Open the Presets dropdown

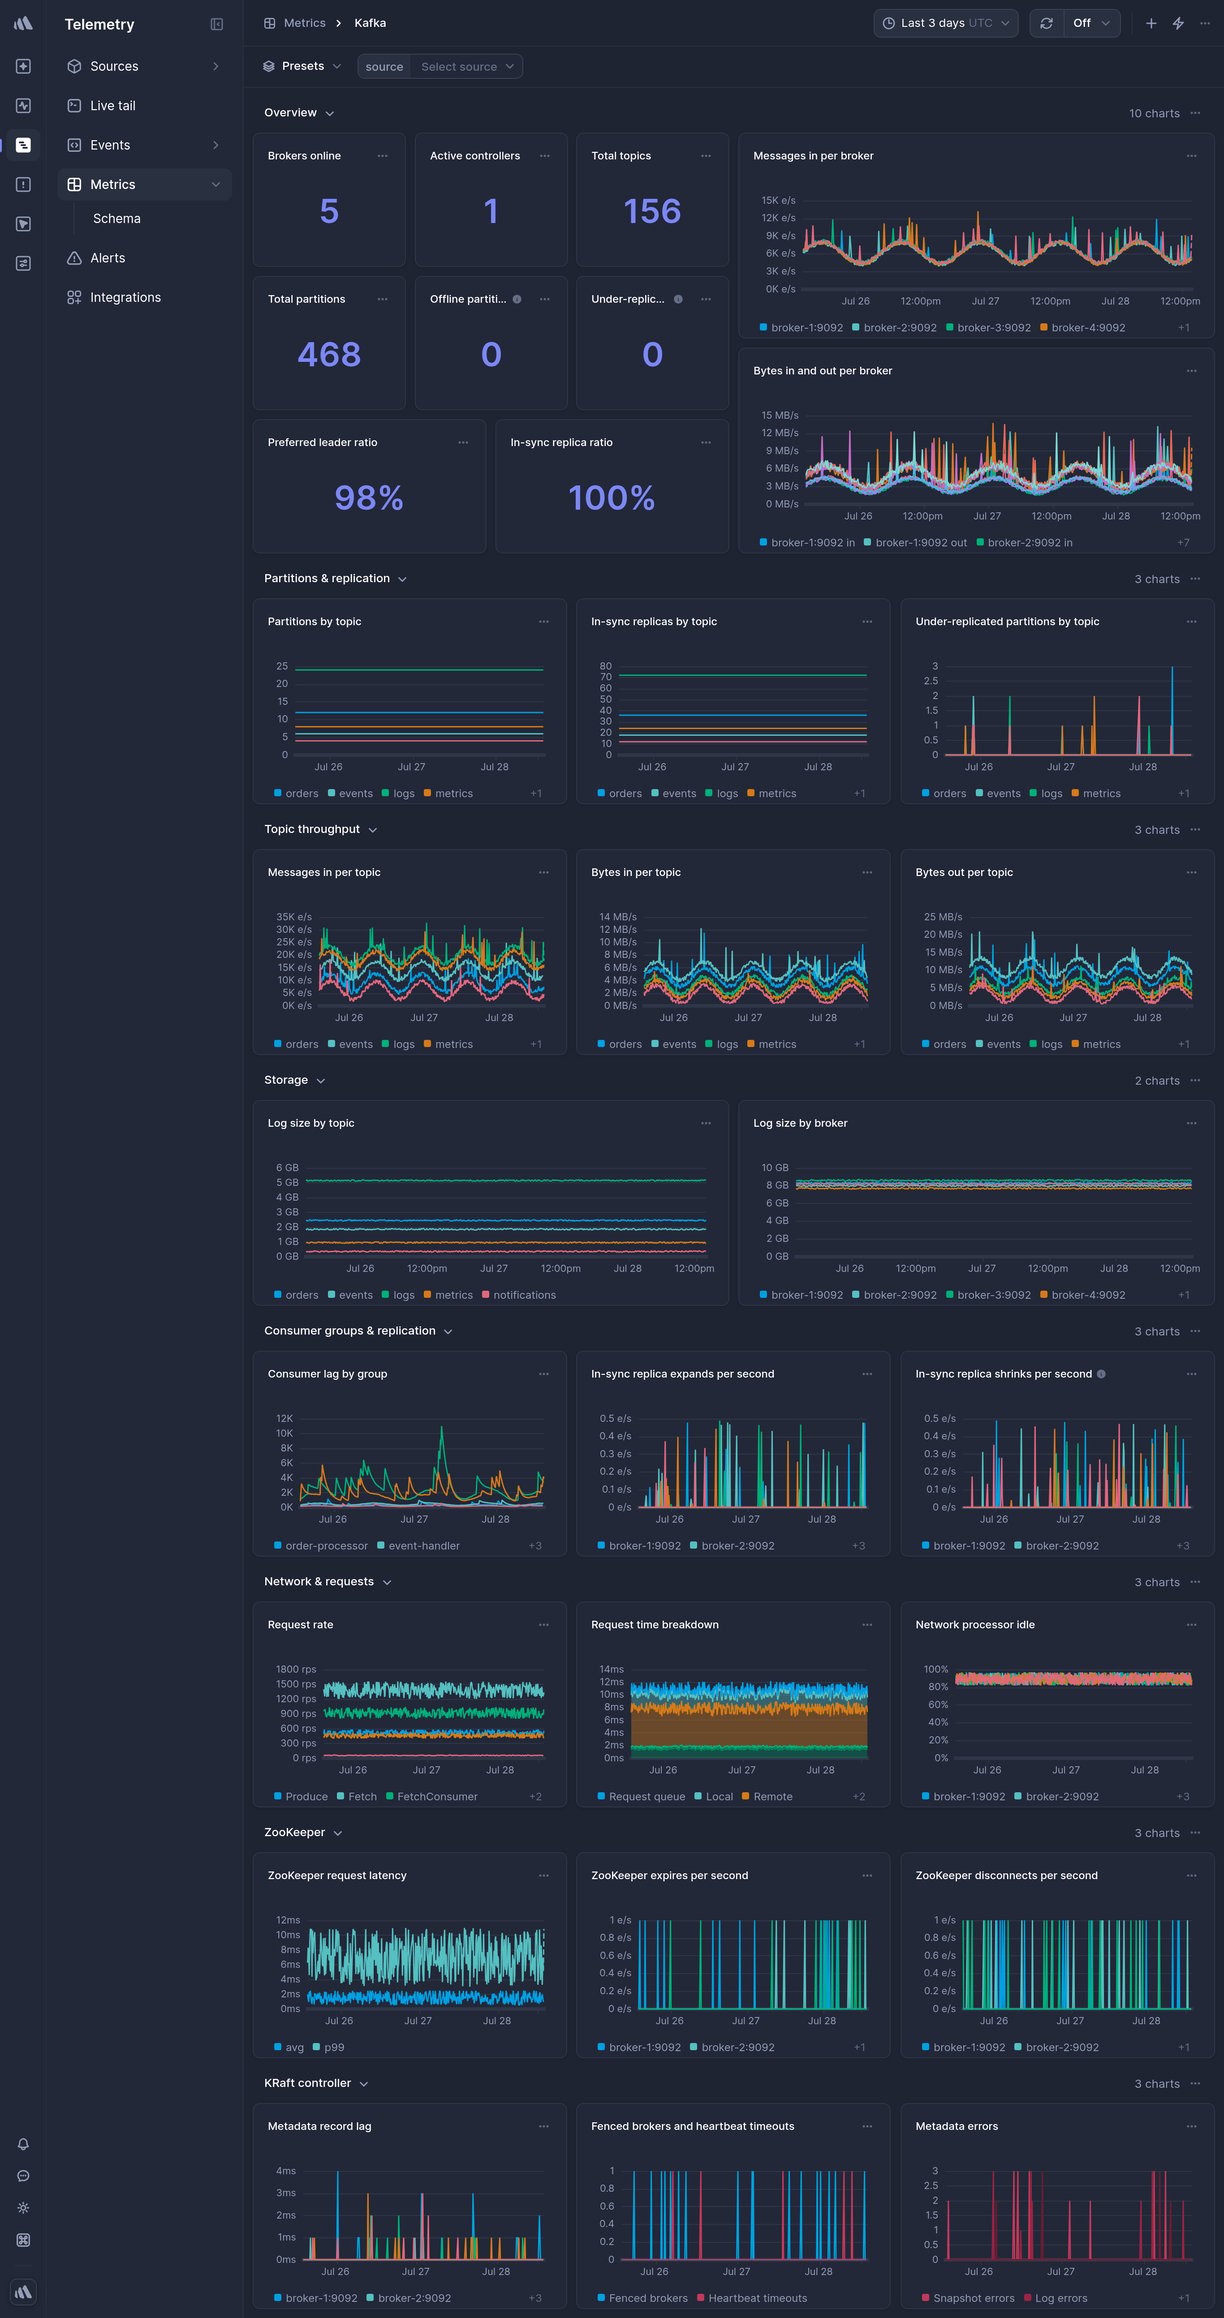click(302, 66)
